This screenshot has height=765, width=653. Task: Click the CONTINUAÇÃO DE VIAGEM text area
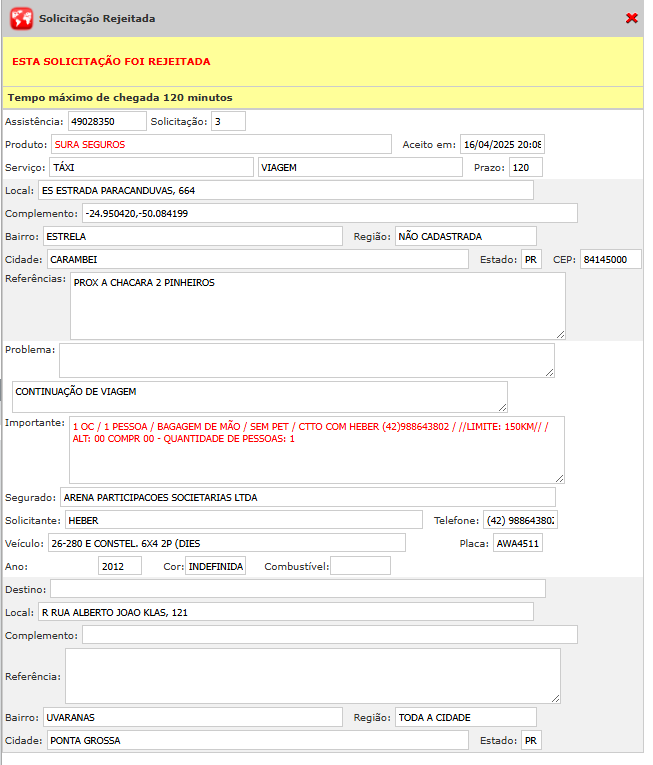point(260,397)
